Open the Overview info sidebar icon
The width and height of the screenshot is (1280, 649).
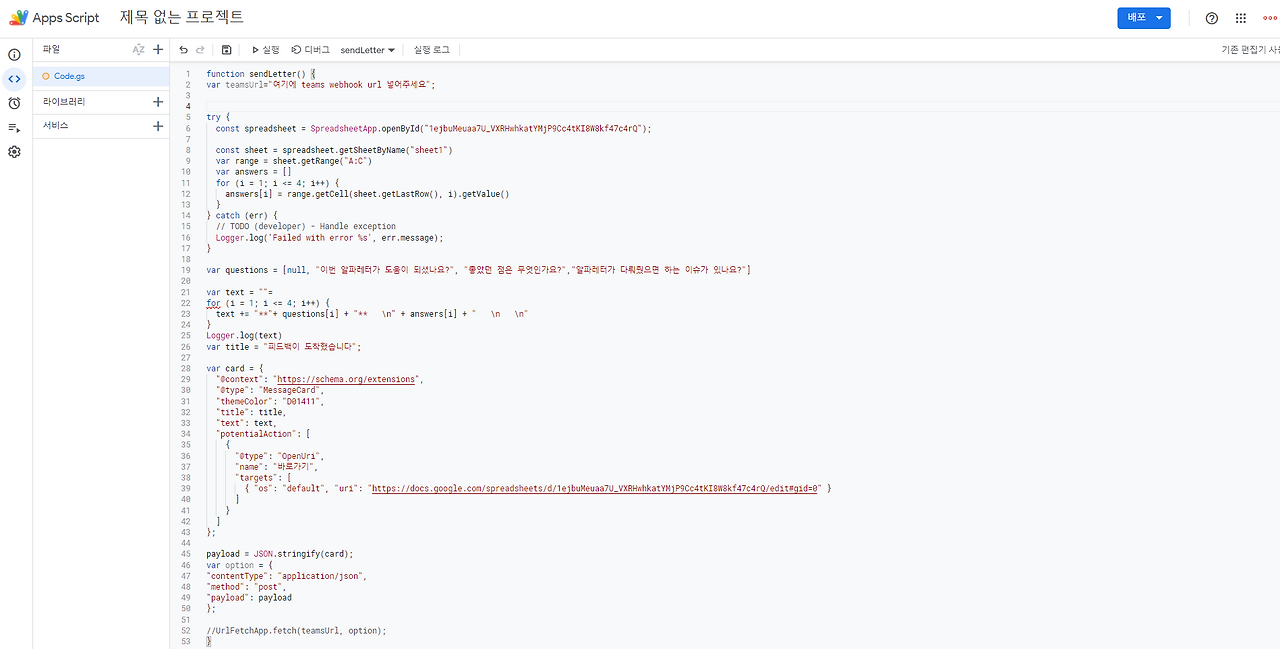14,55
